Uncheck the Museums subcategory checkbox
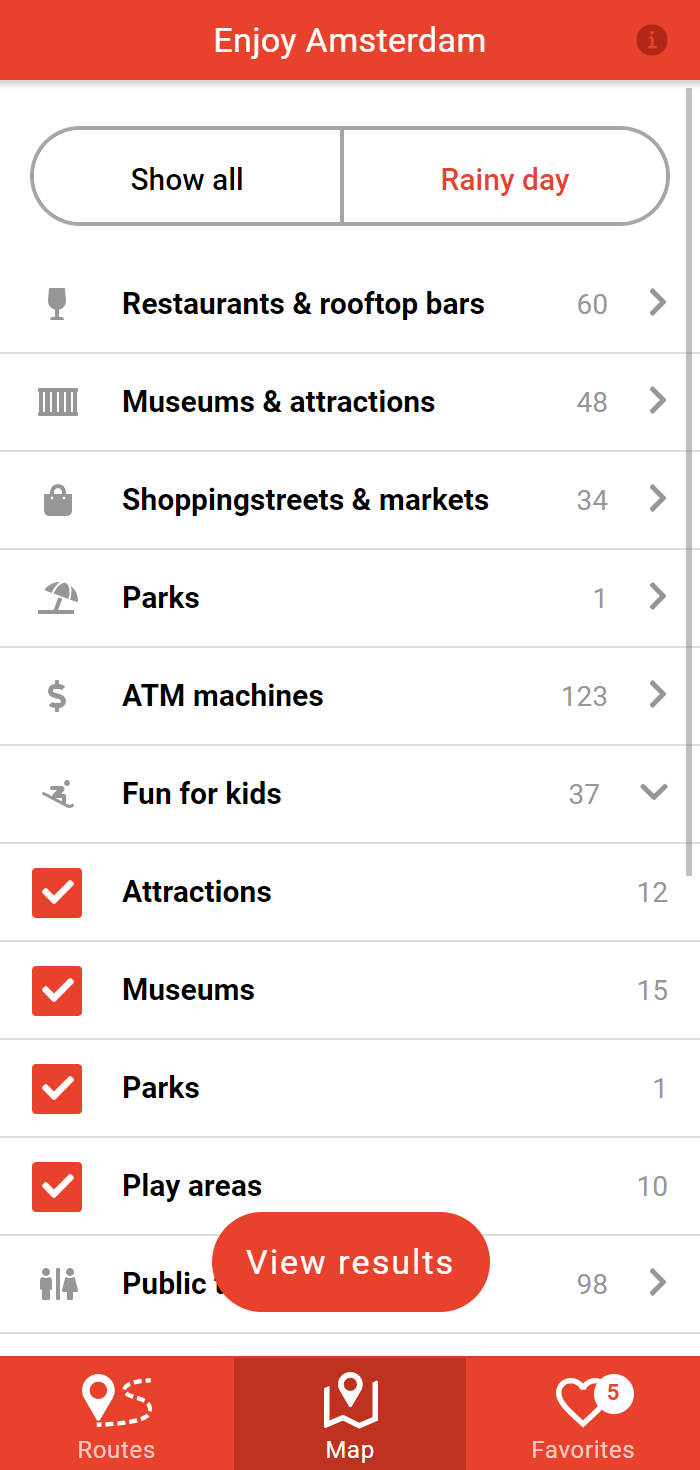Screen dimensions: 700x1470 57,990
